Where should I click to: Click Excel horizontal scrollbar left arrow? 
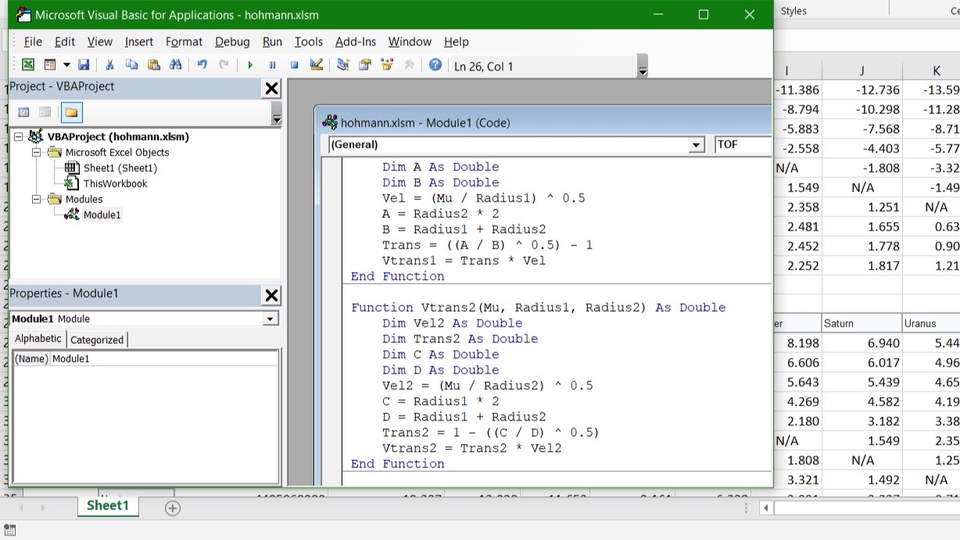tap(766, 508)
